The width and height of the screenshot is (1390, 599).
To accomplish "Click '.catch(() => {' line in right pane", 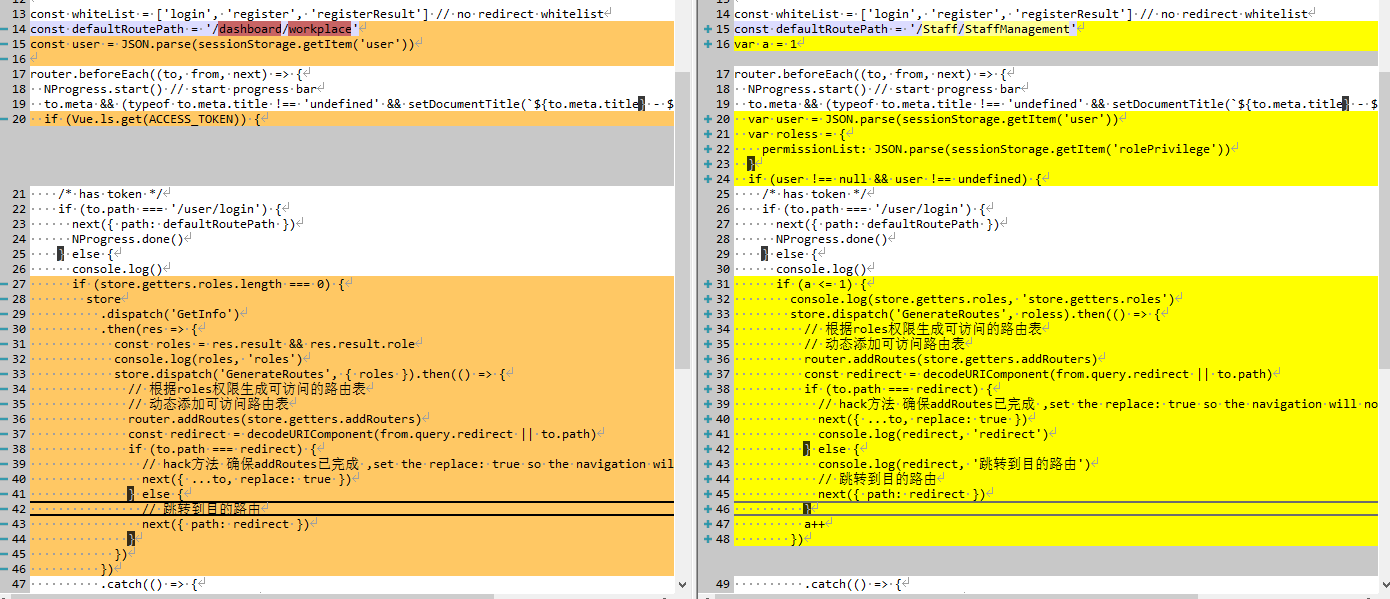I will 853,584.
